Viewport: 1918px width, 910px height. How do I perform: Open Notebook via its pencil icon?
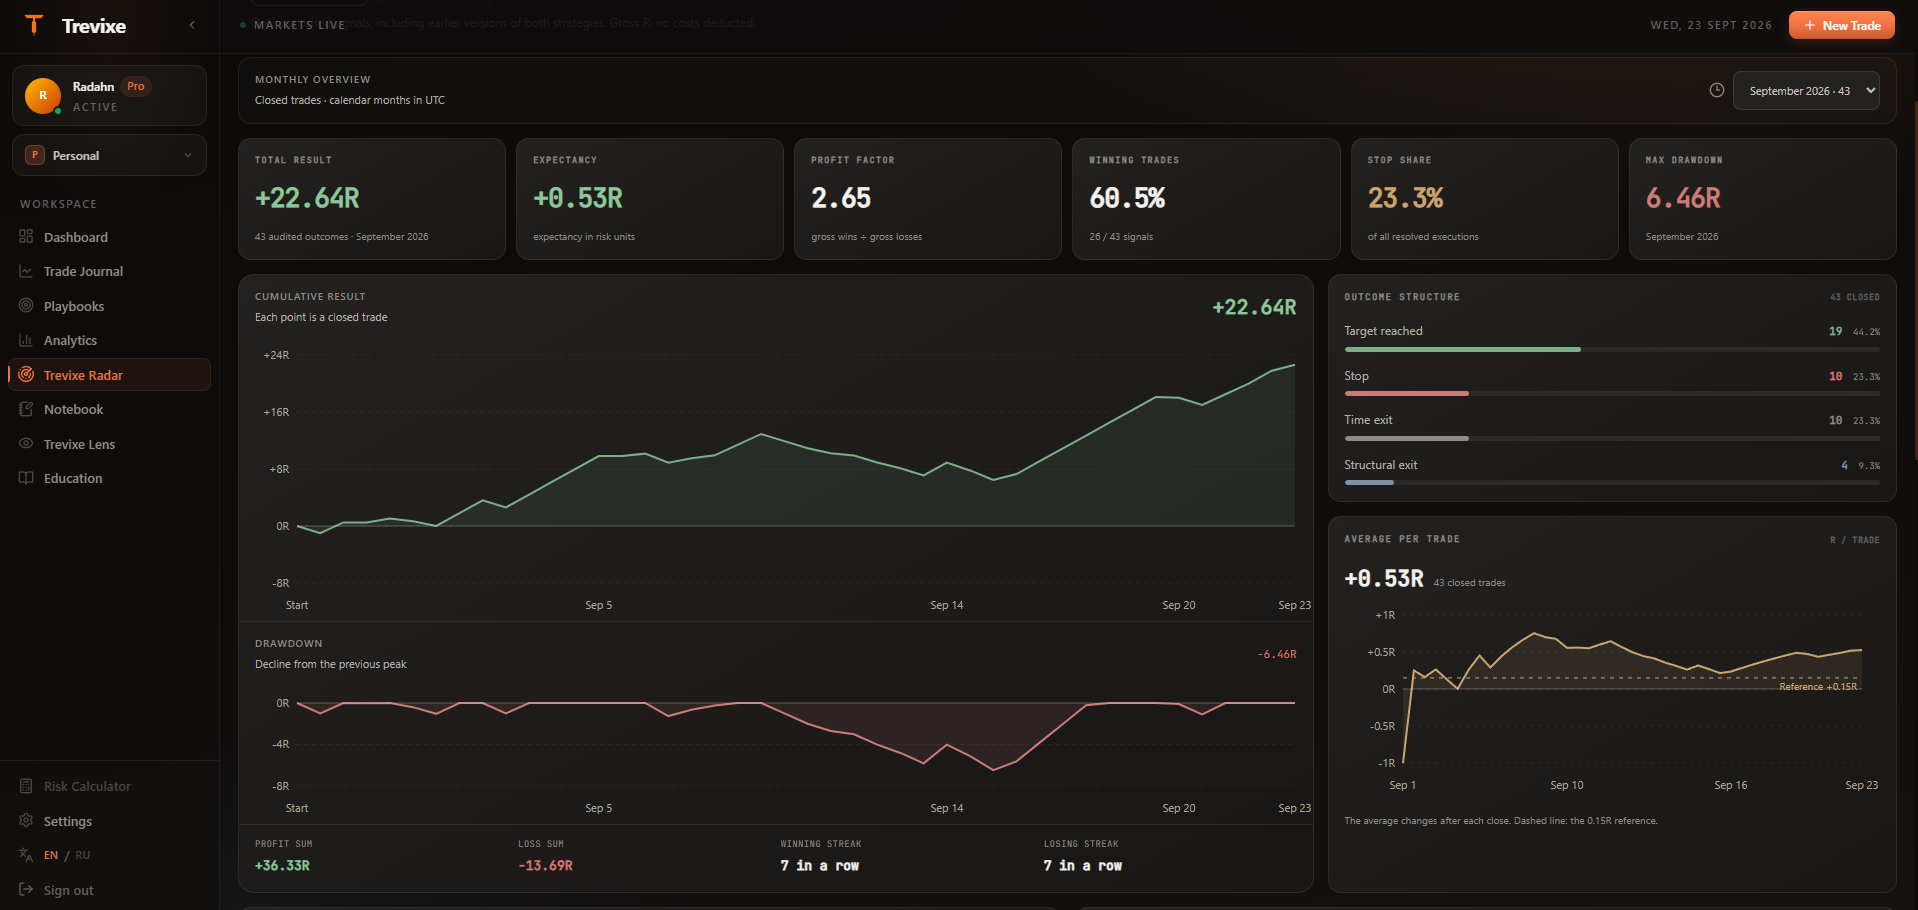click(x=26, y=409)
